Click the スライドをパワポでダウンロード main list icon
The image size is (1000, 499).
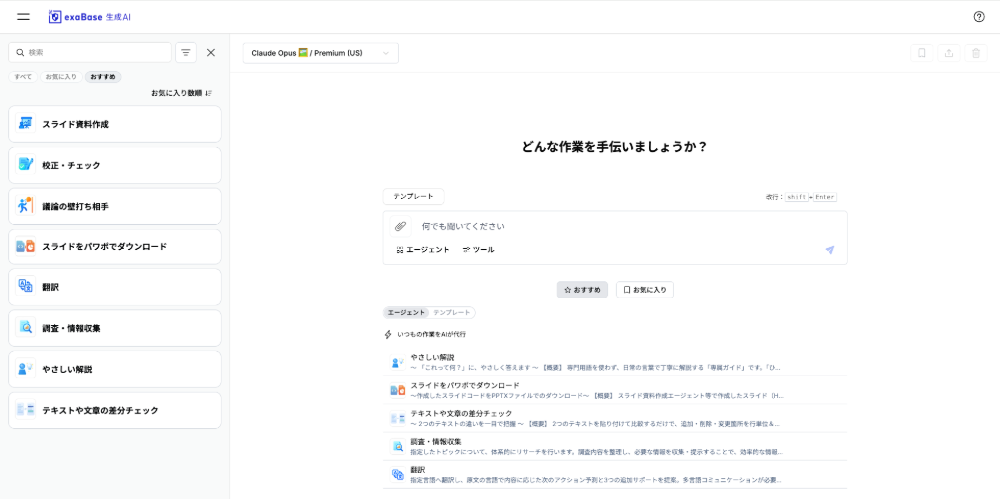point(397,390)
